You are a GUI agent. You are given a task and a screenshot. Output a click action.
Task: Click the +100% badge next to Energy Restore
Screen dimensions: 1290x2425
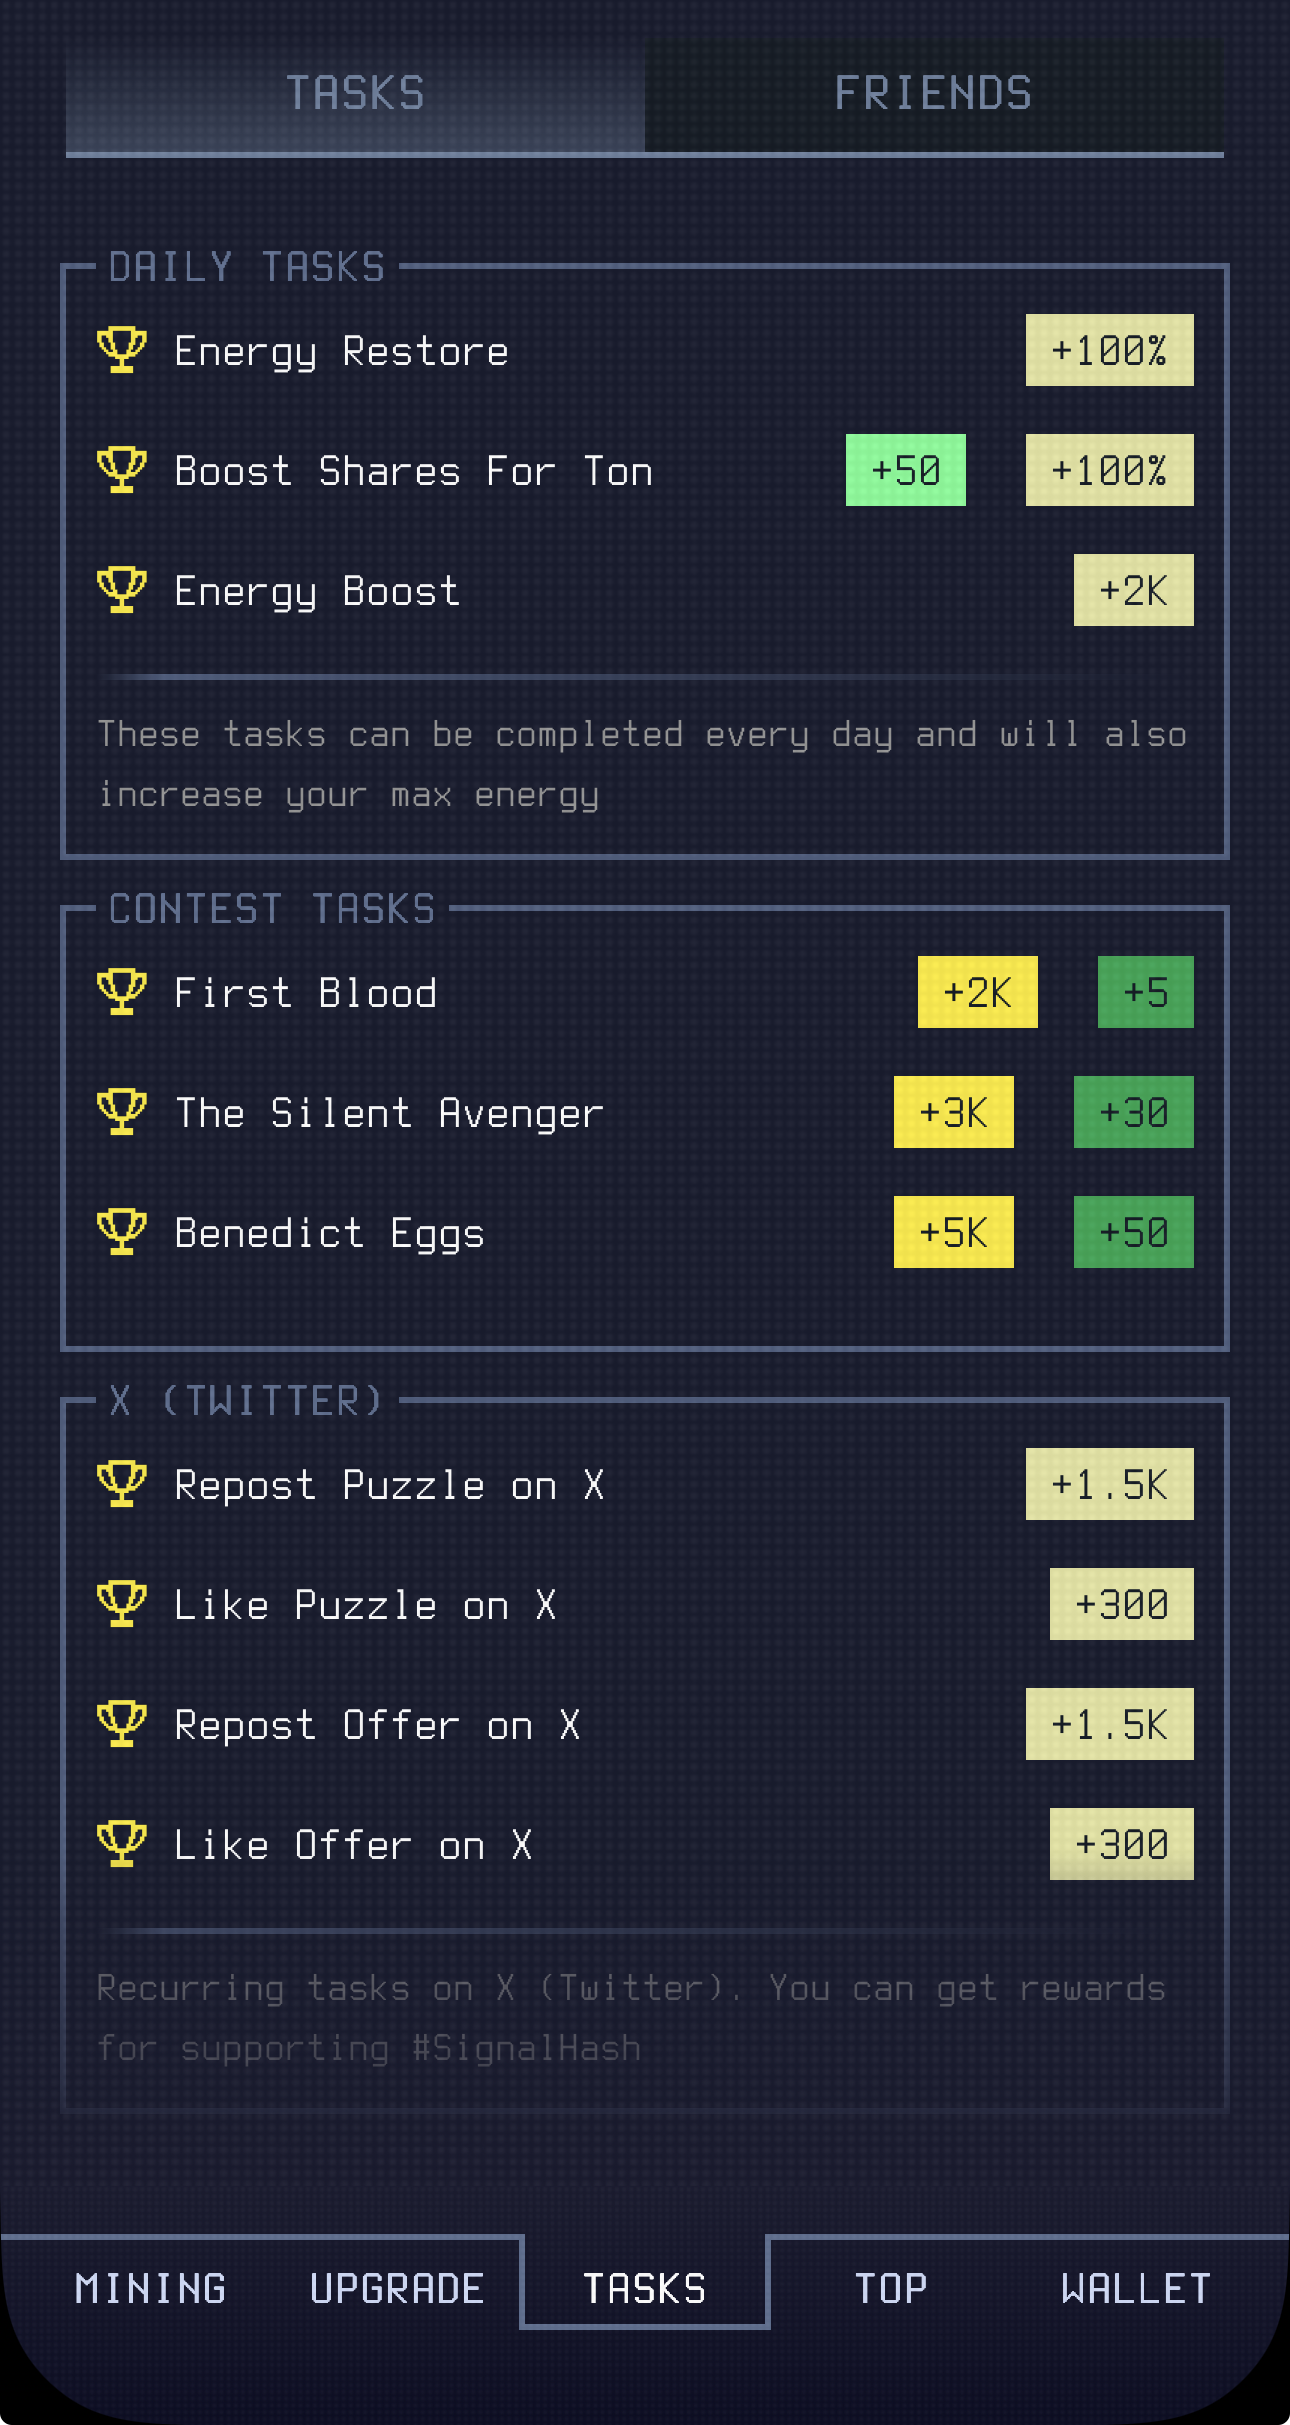point(1110,350)
